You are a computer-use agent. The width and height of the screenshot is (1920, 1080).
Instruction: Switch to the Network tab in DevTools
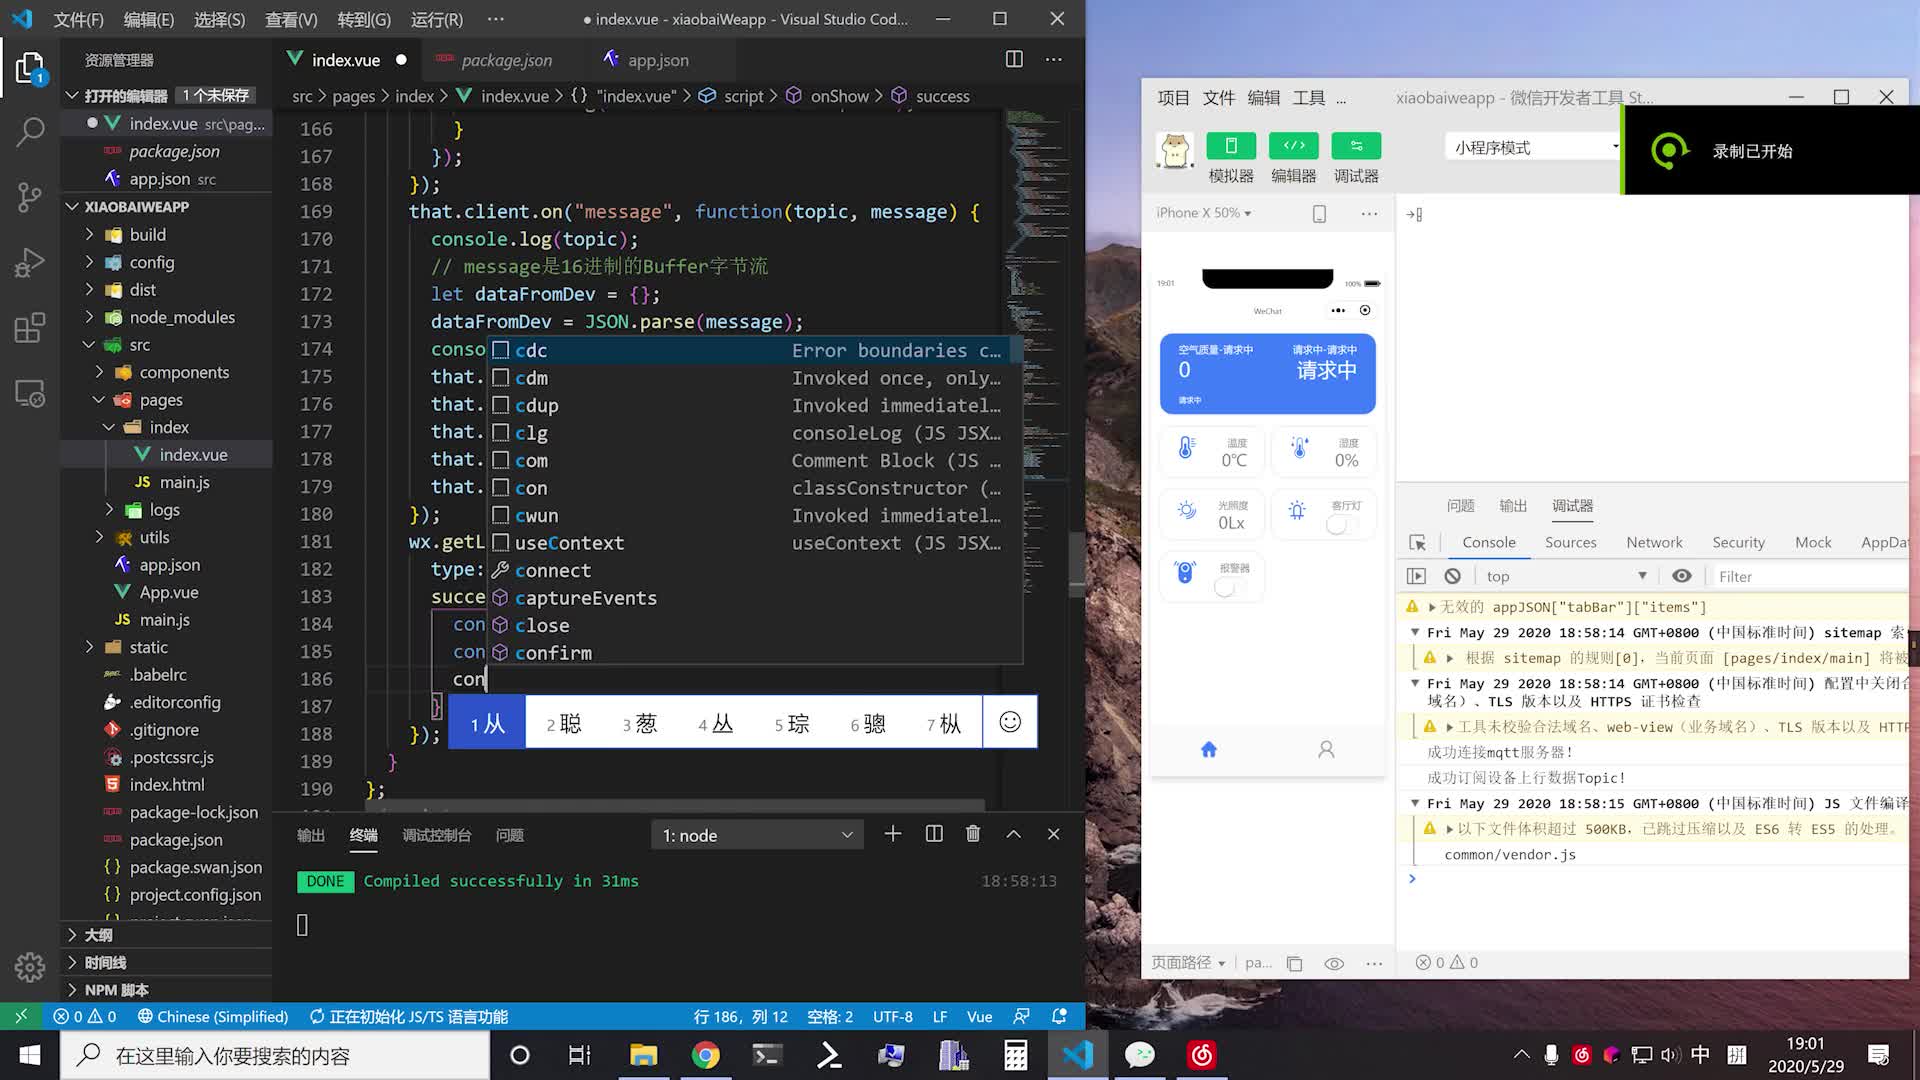tap(1654, 542)
